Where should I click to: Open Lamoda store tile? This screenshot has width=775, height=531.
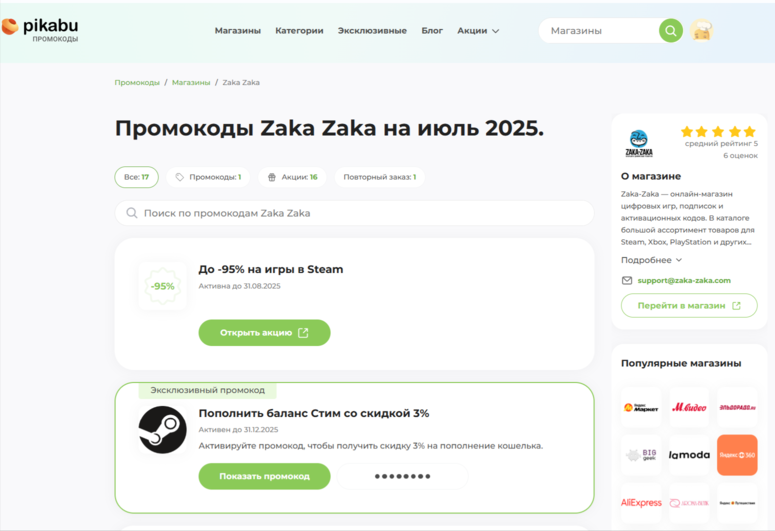point(689,455)
